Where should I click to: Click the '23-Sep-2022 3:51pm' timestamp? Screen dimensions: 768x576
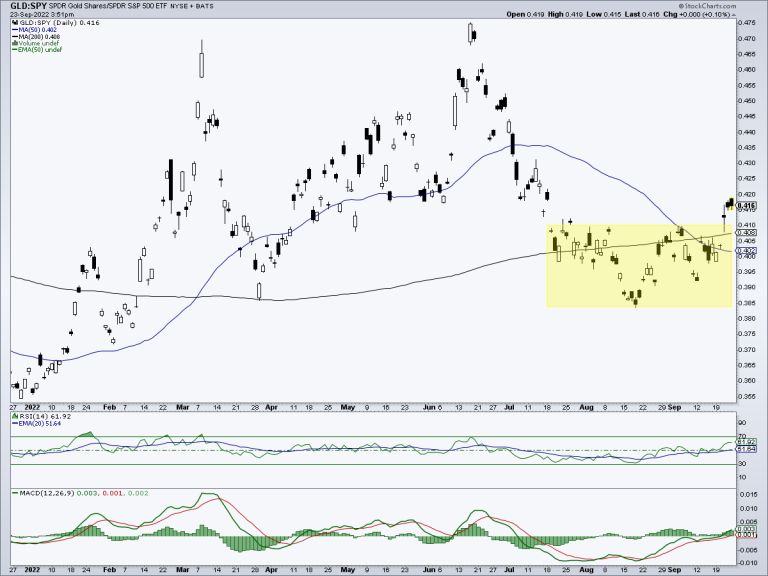42,15
